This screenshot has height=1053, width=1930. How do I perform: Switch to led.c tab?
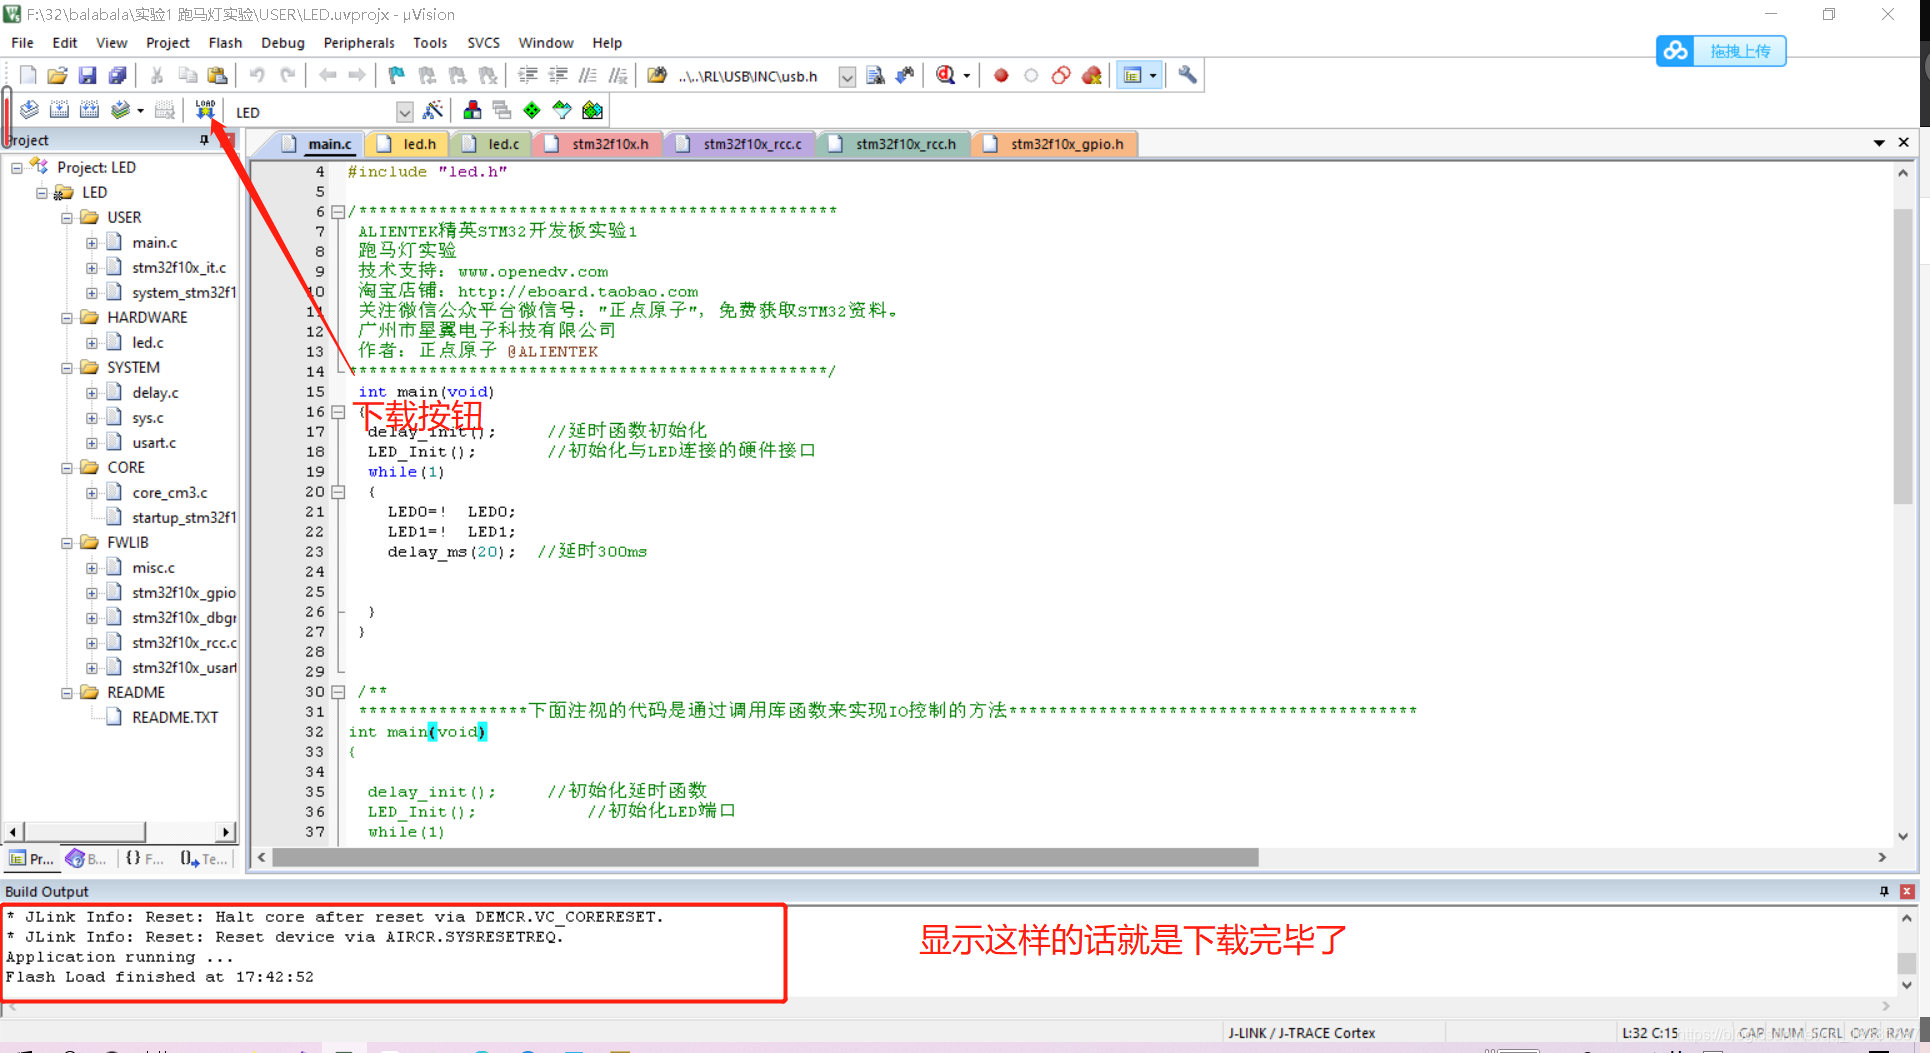point(493,144)
